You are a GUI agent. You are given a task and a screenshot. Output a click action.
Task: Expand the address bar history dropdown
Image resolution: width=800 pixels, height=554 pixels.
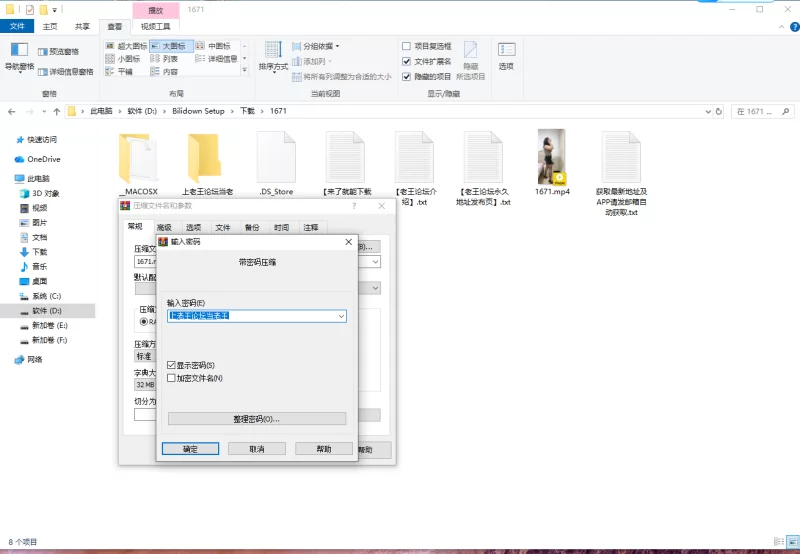pyautogui.click(x=708, y=111)
